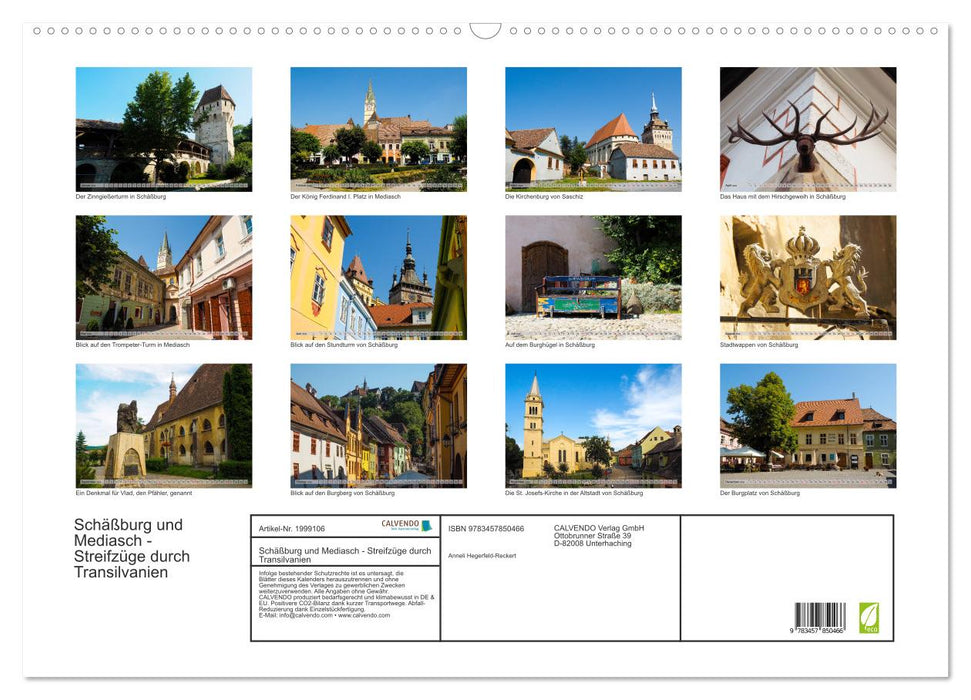Image resolution: width=971 pixels, height=700 pixels.
Task: Select the Zinngießerturm thumbnail
Action: 164,129
